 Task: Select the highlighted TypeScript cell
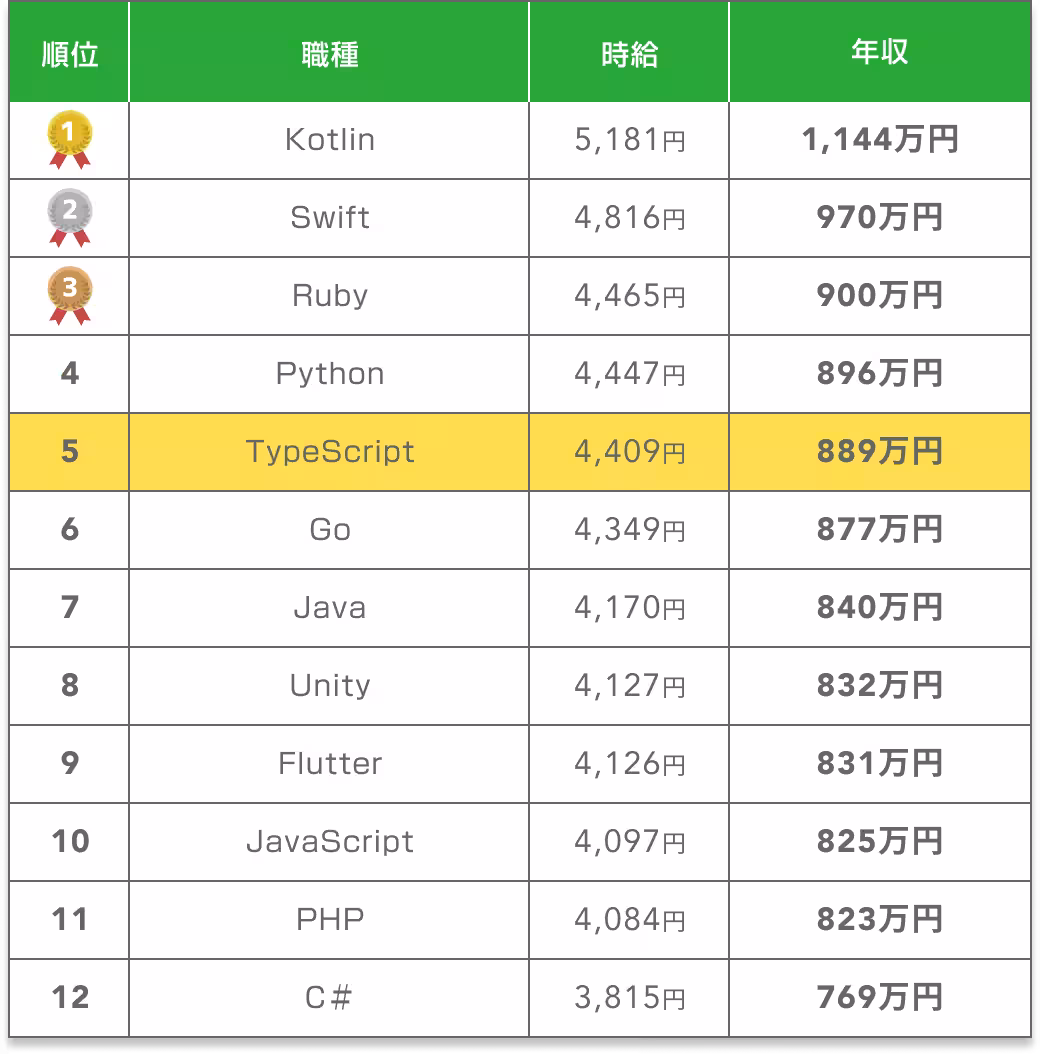coord(329,452)
